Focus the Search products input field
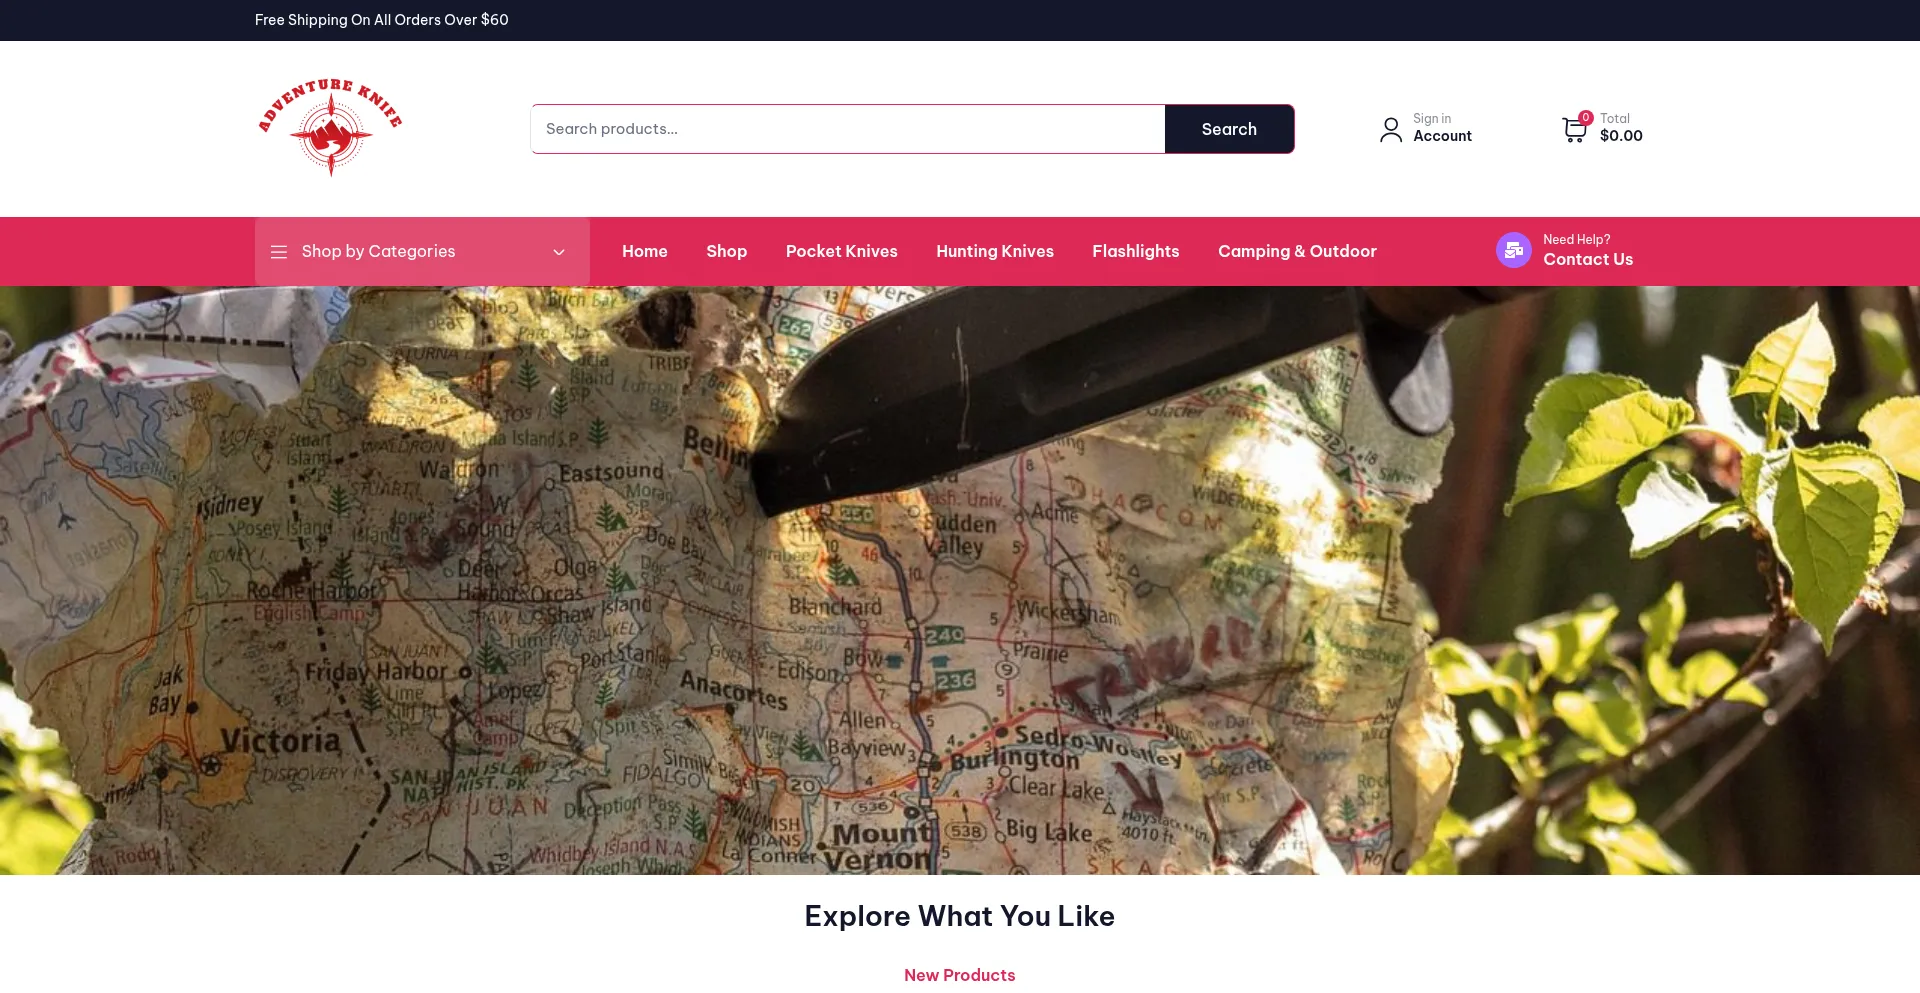 pos(848,129)
